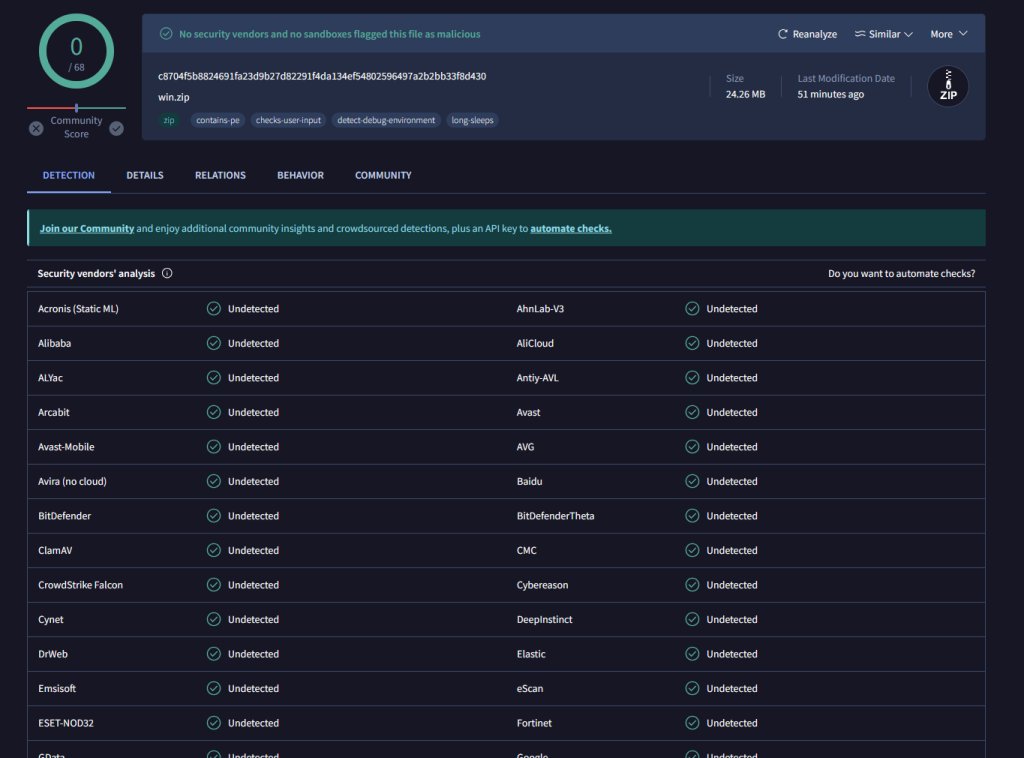This screenshot has width=1024, height=758.
Task: Open the Community tab
Action: coord(383,176)
